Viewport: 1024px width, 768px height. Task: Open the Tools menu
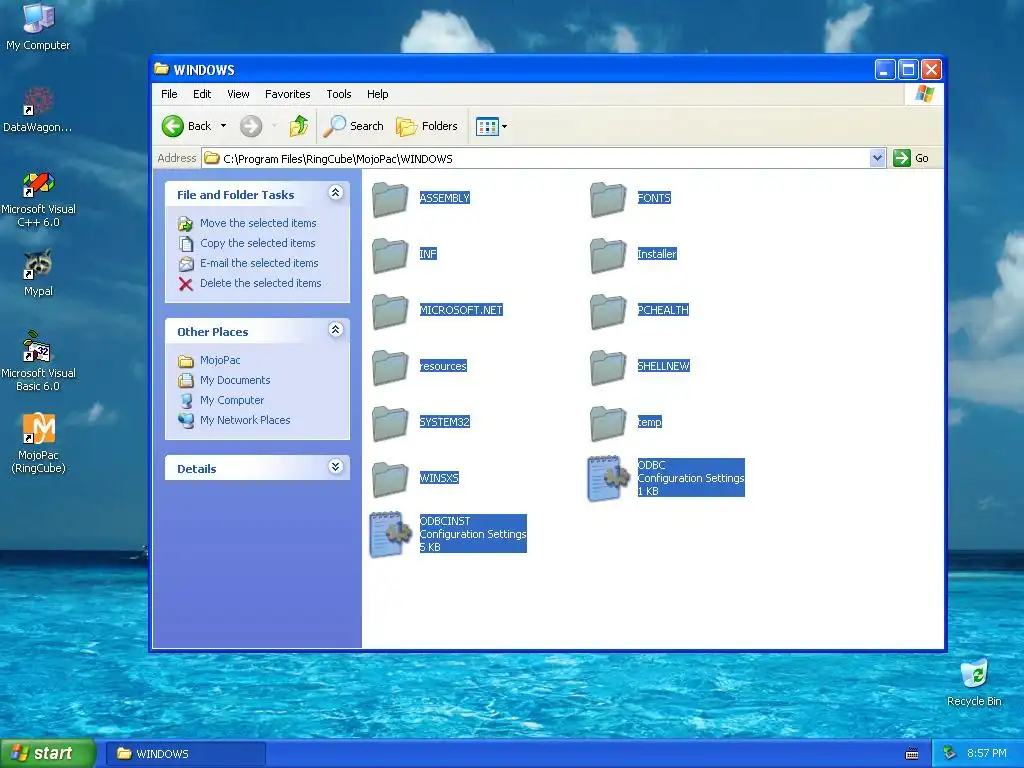pos(339,94)
